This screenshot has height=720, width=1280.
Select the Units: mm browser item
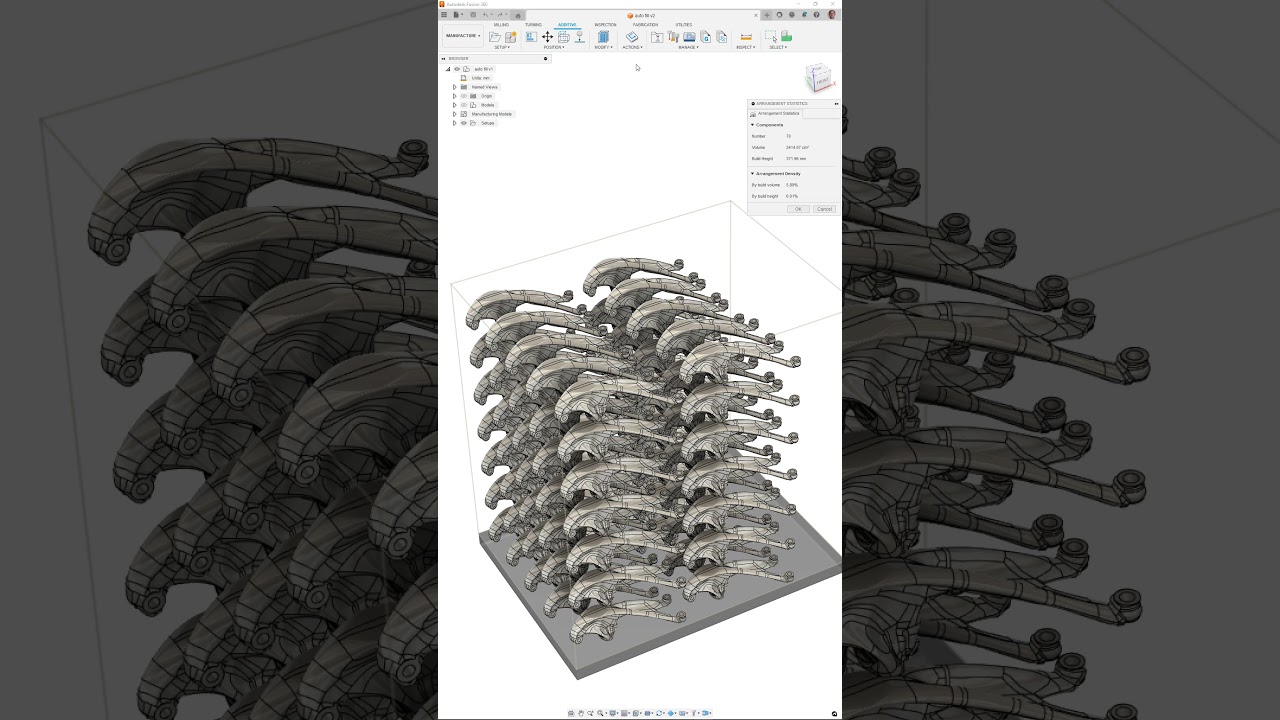(x=481, y=78)
